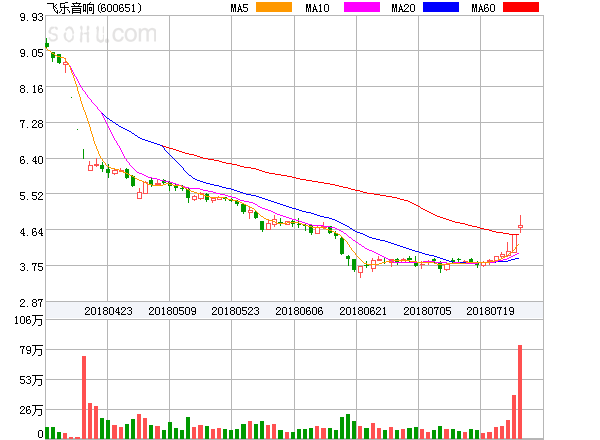Viewport: 600px width, 440px height.
Task: Click the 106万 volume axis label
Action: click(x=29, y=320)
